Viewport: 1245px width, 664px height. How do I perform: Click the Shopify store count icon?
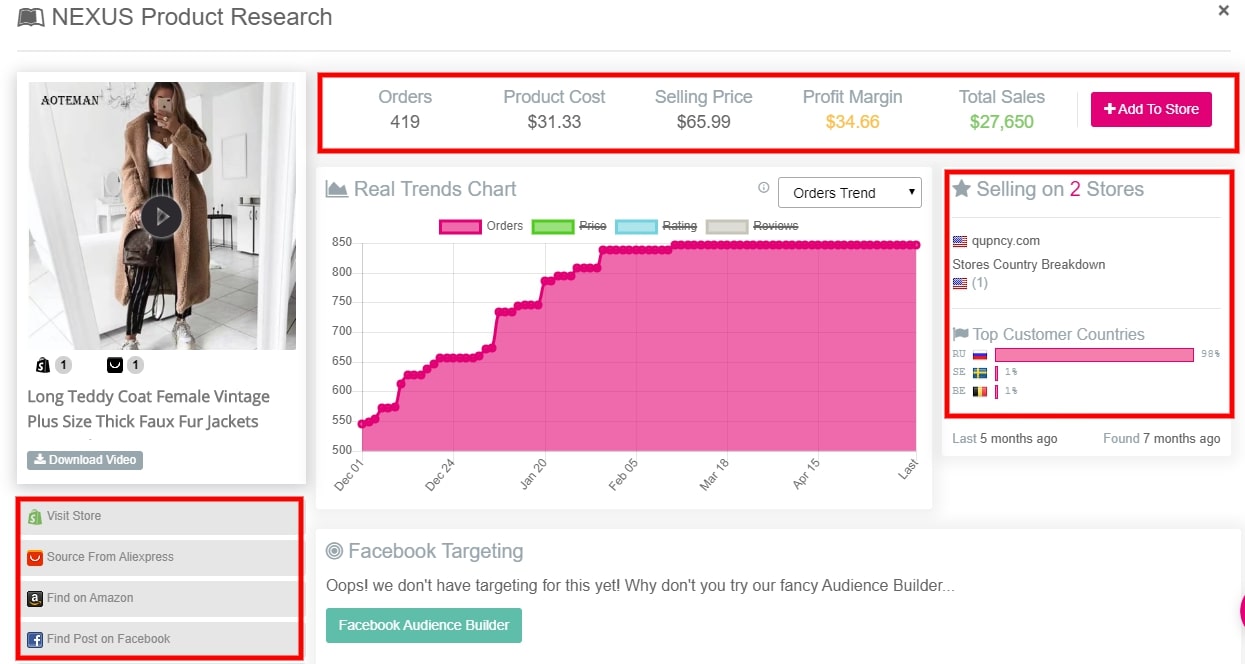point(43,365)
